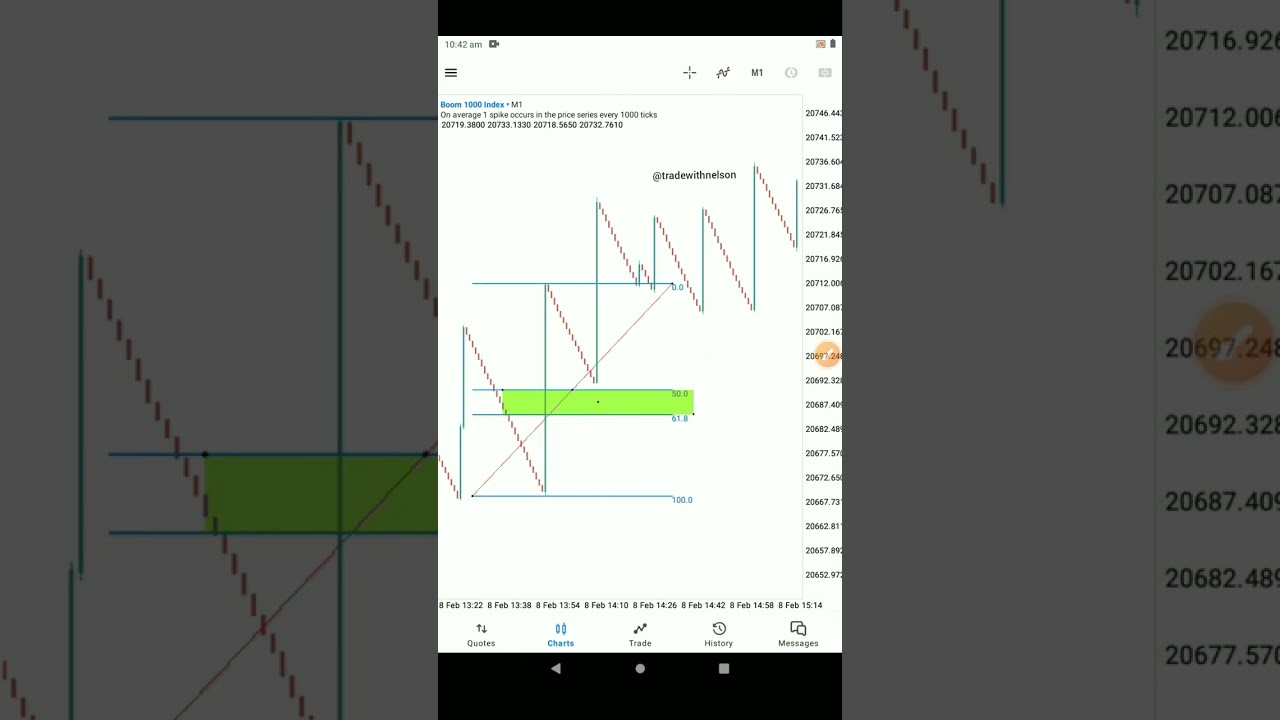This screenshot has height=720, width=1280.
Task: Switch to the Charts tab
Action: click(560, 635)
